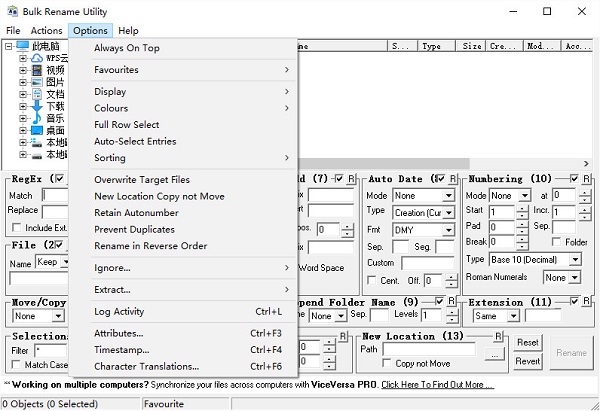Click the R reset icon for New Location (13)

tap(498, 336)
